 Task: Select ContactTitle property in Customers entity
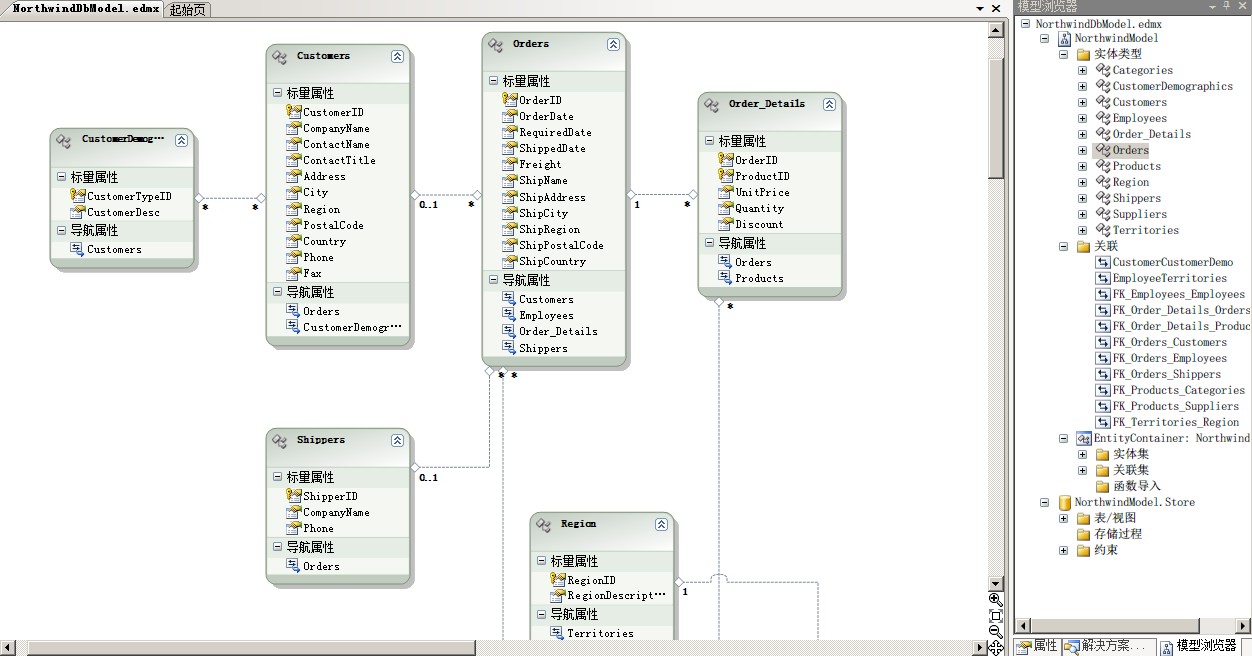tap(339, 160)
